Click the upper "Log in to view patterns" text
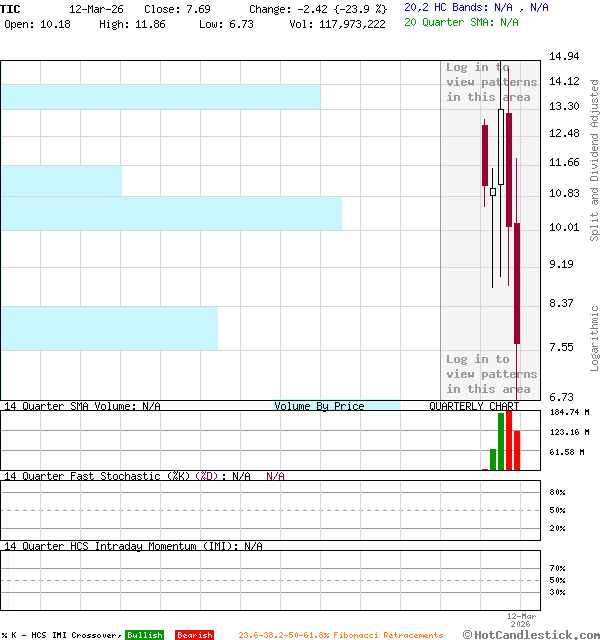 491,82
